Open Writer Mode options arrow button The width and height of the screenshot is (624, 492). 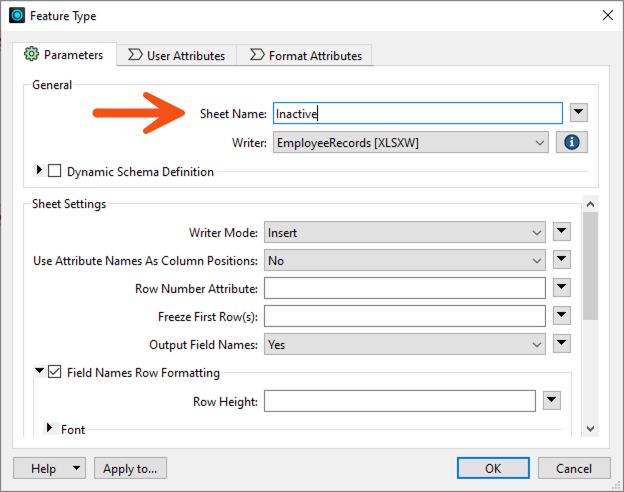point(561,232)
